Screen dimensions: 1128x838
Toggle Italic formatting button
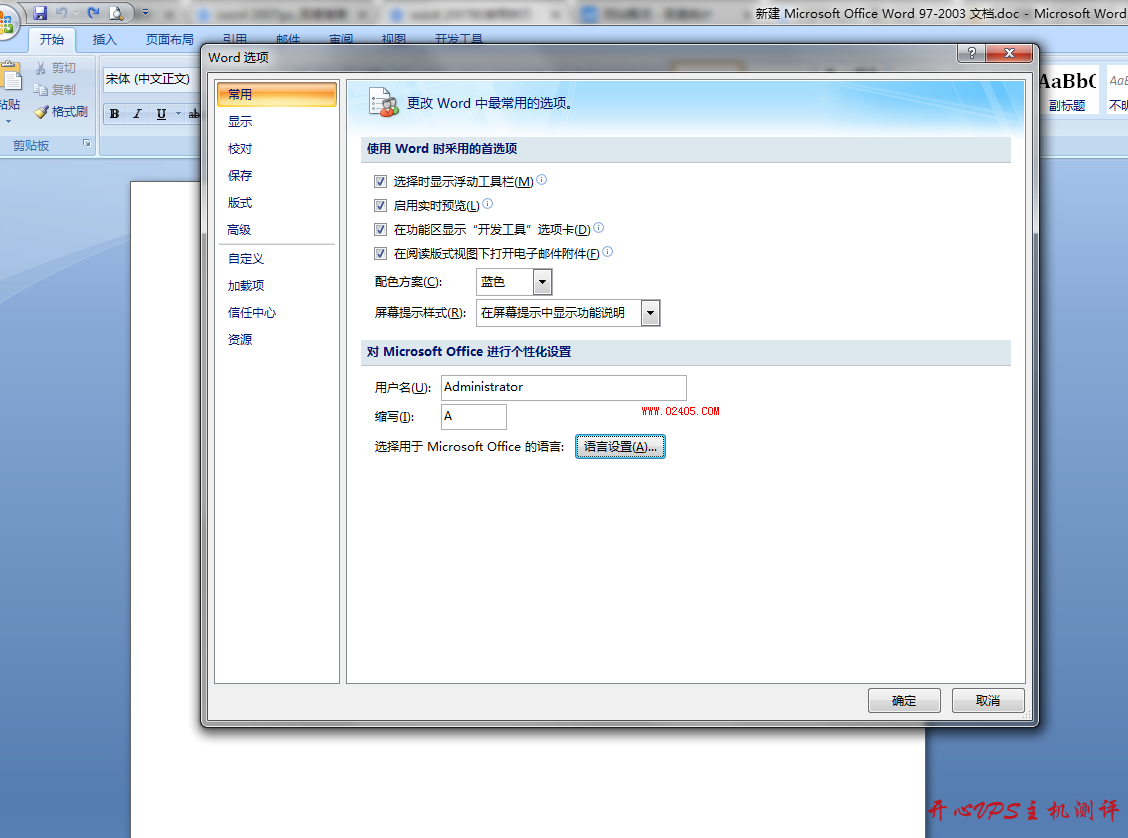[137, 114]
